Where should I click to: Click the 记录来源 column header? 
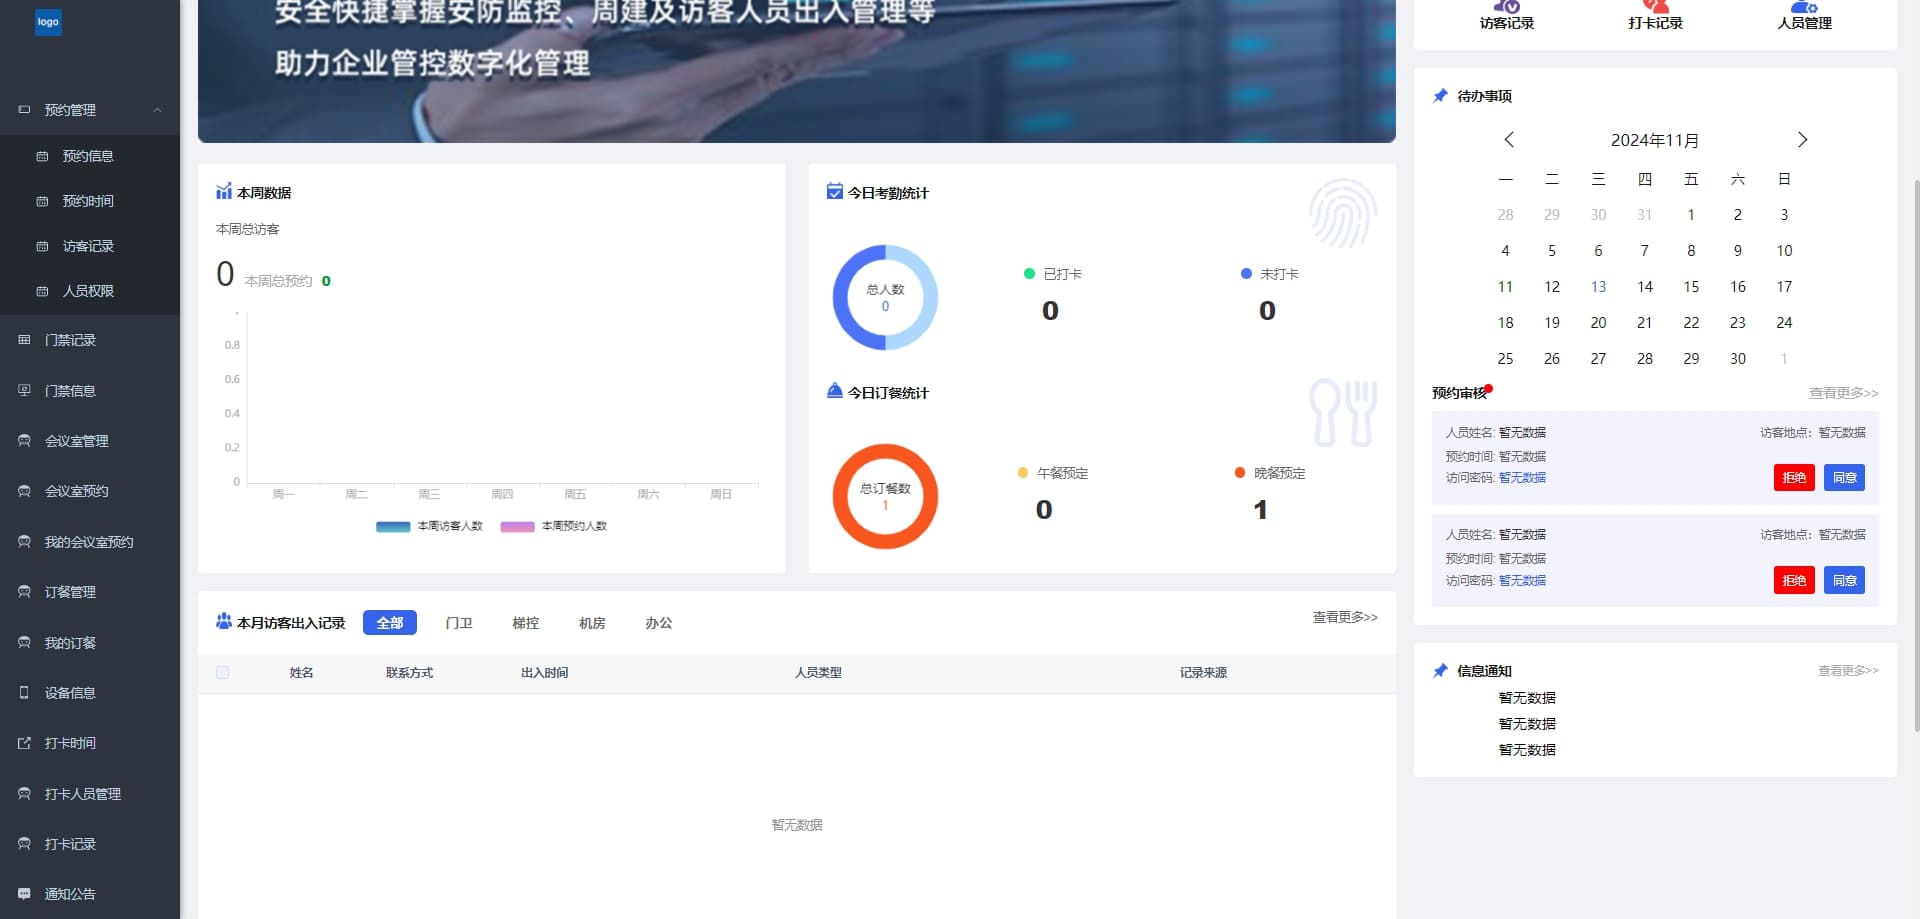click(x=1203, y=673)
